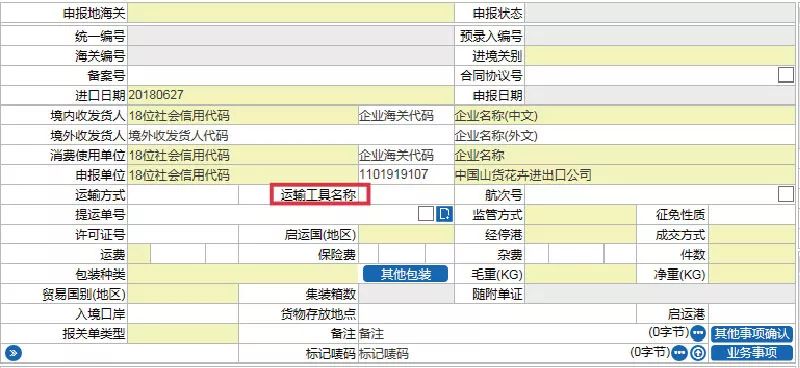This screenshot has width=800, height=368.
Task: Click the 提运单号 input field
Action: tap(271, 214)
